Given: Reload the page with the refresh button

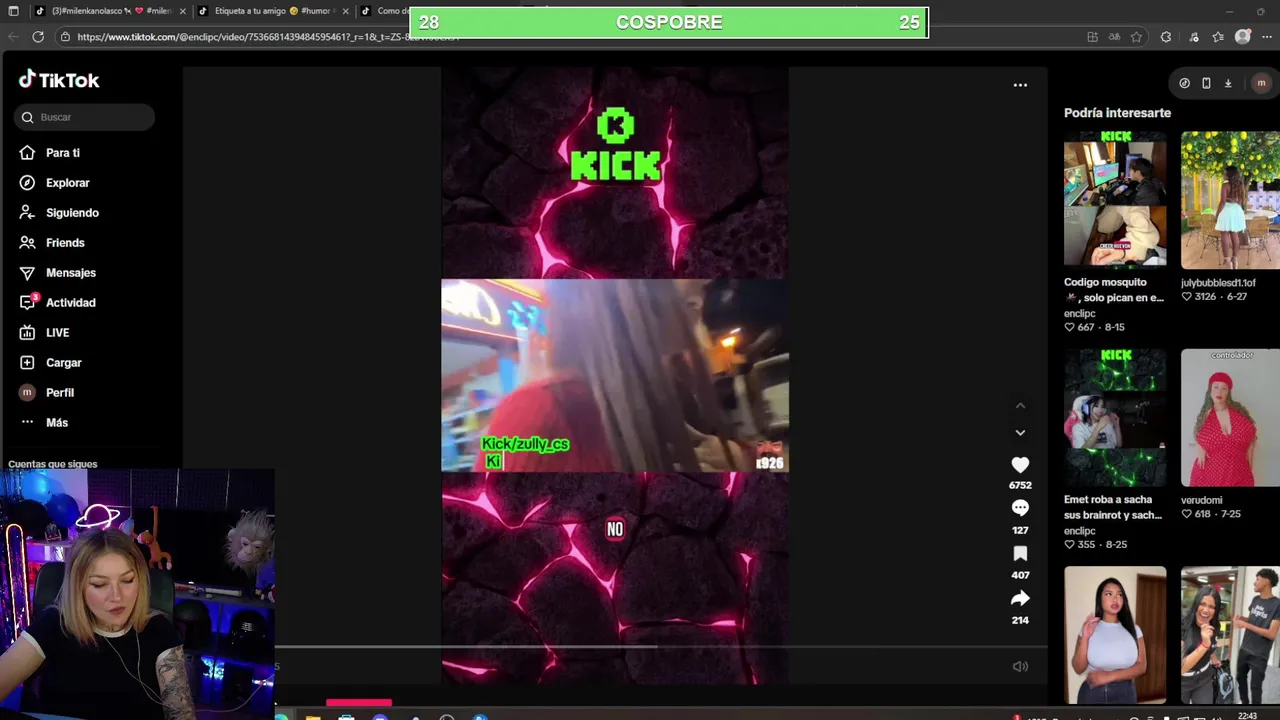Looking at the screenshot, I should tap(38, 37).
